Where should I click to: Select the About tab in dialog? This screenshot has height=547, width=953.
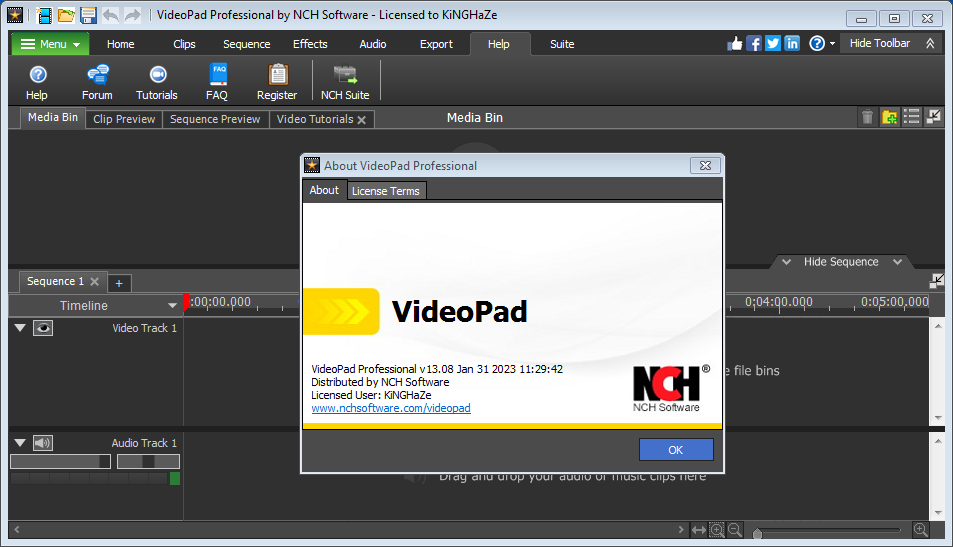(324, 190)
